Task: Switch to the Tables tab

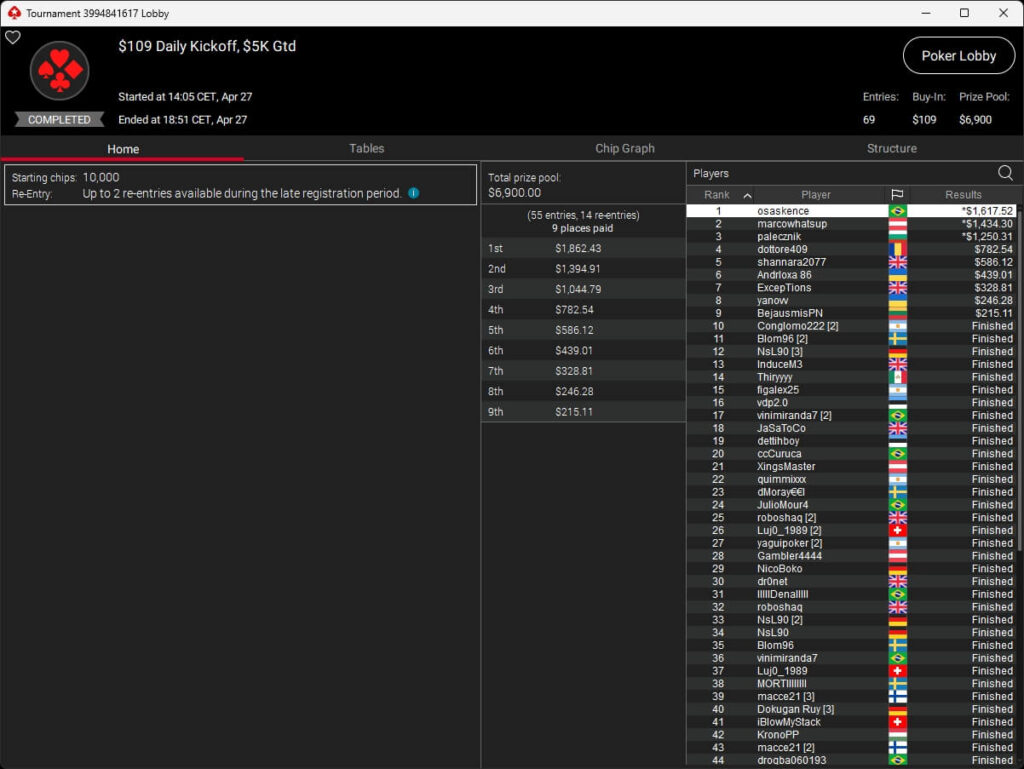Action: 366,148
